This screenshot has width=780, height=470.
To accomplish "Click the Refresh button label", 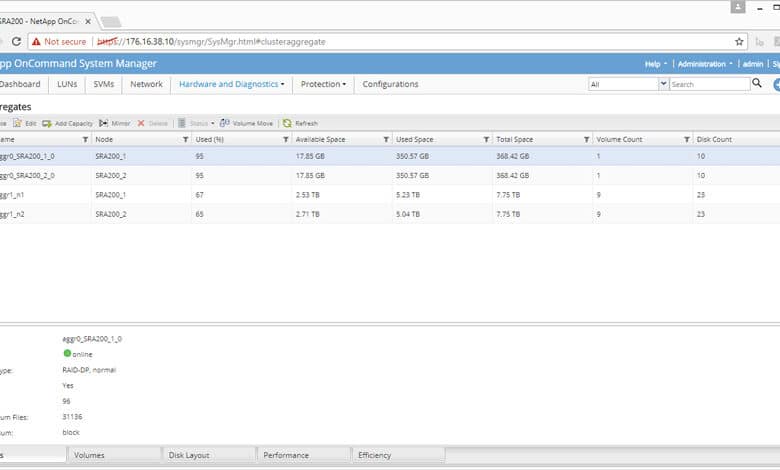I will tap(306, 123).
